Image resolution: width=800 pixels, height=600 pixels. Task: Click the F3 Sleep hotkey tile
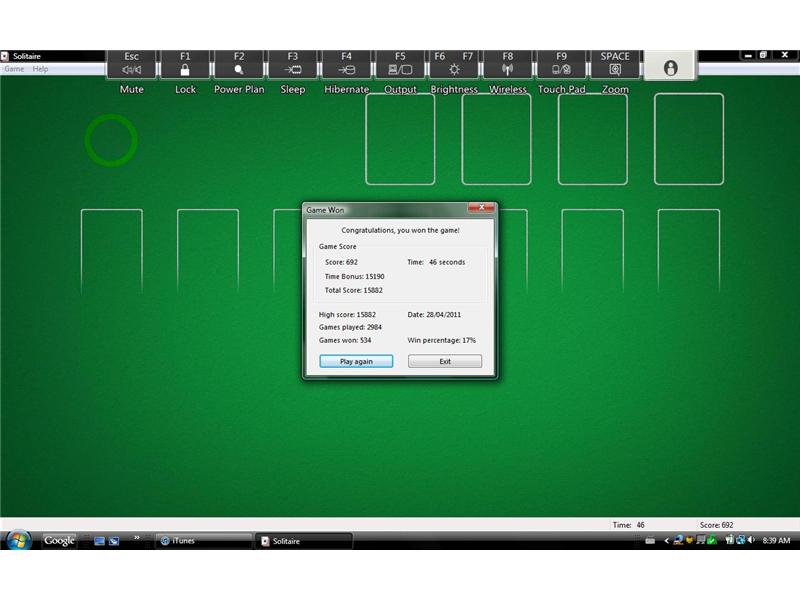tap(292, 64)
